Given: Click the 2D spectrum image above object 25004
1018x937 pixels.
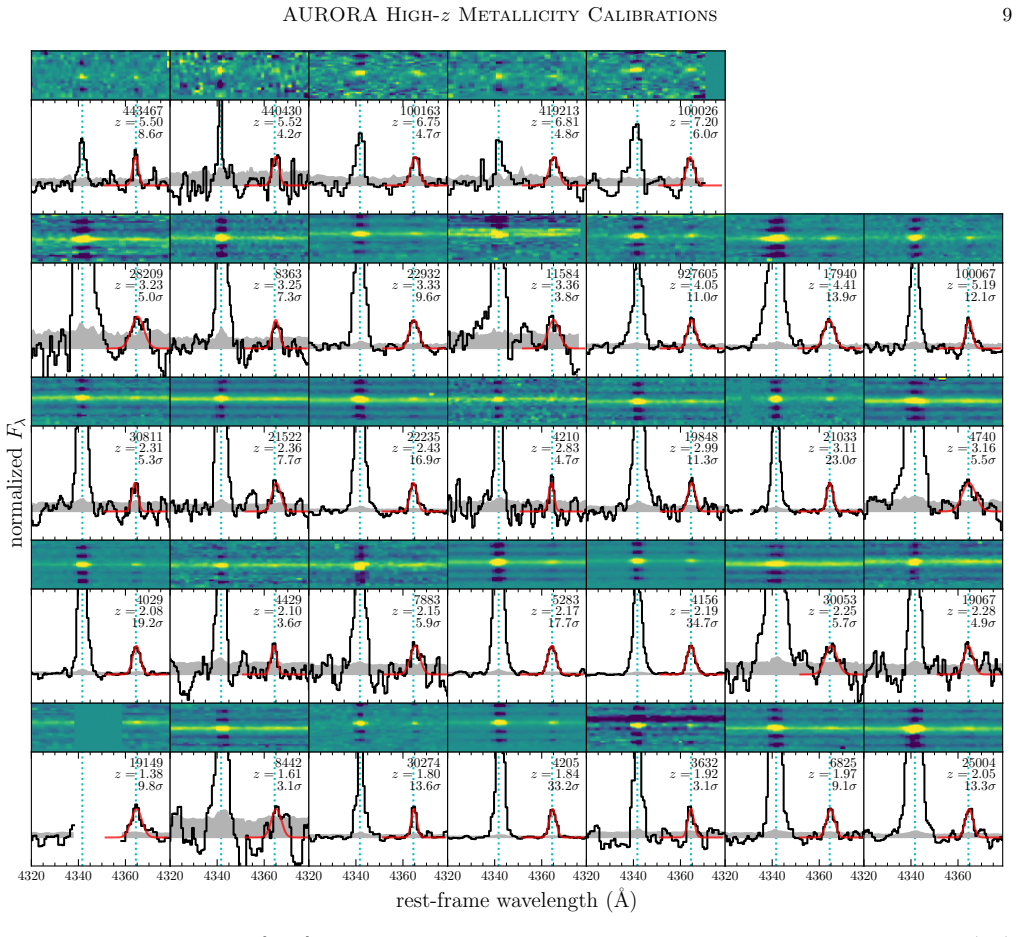Looking at the screenshot, I should 934,727.
